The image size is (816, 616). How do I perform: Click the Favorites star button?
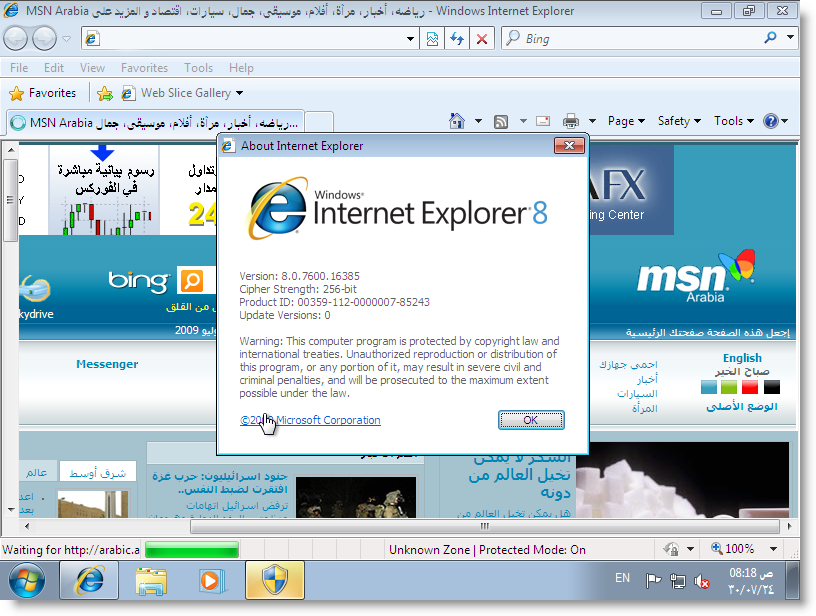tap(43, 93)
